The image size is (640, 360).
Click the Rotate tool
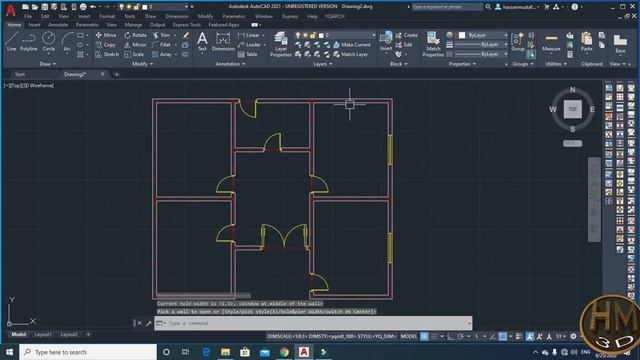135,35
